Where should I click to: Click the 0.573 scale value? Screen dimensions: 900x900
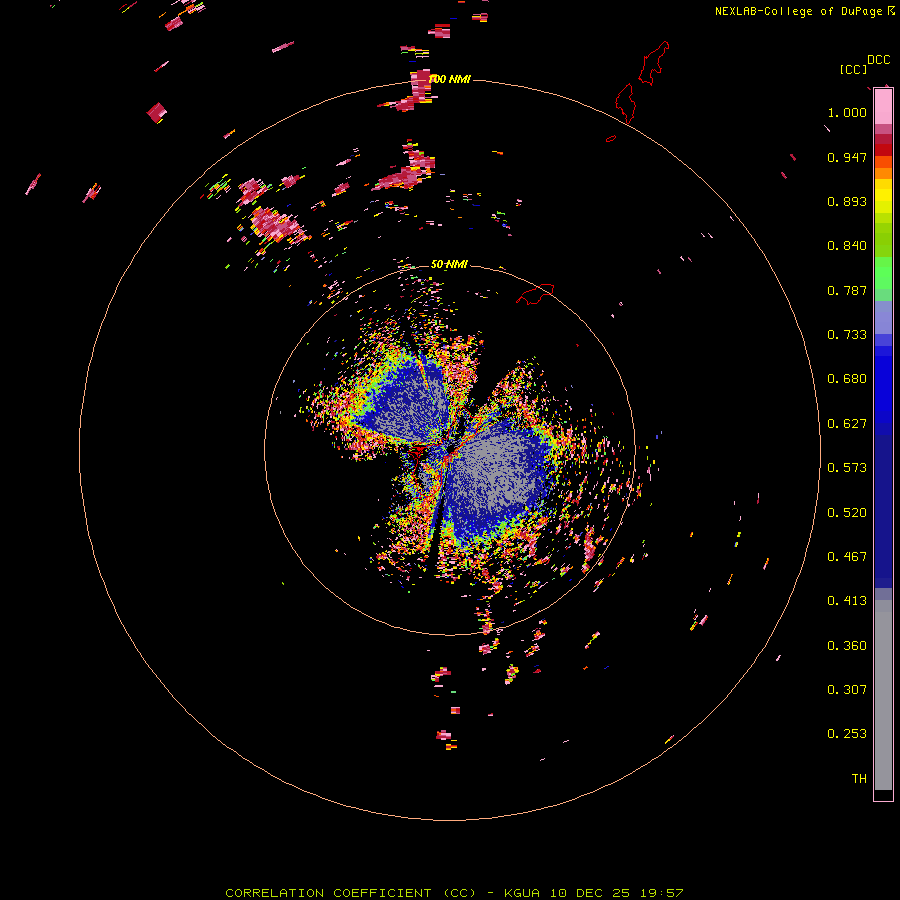tap(847, 468)
